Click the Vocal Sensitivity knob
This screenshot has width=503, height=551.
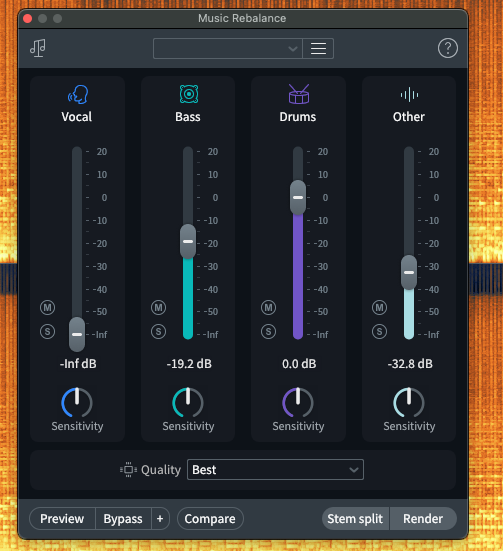tap(77, 403)
